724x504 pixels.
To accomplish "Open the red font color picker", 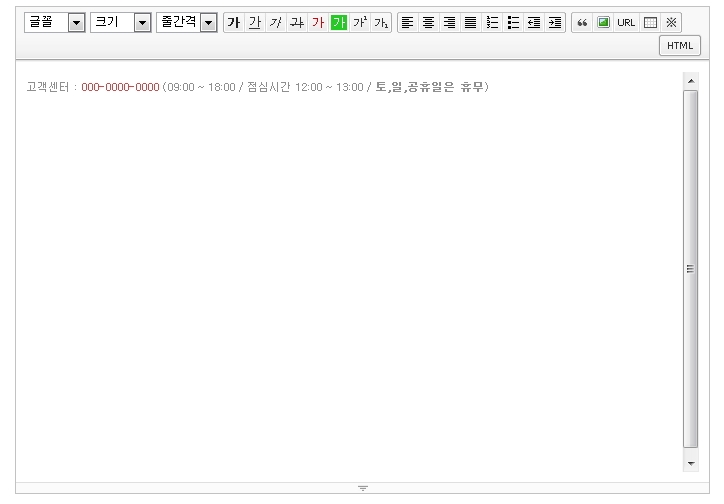I will pyautogui.click(x=317, y=23).
